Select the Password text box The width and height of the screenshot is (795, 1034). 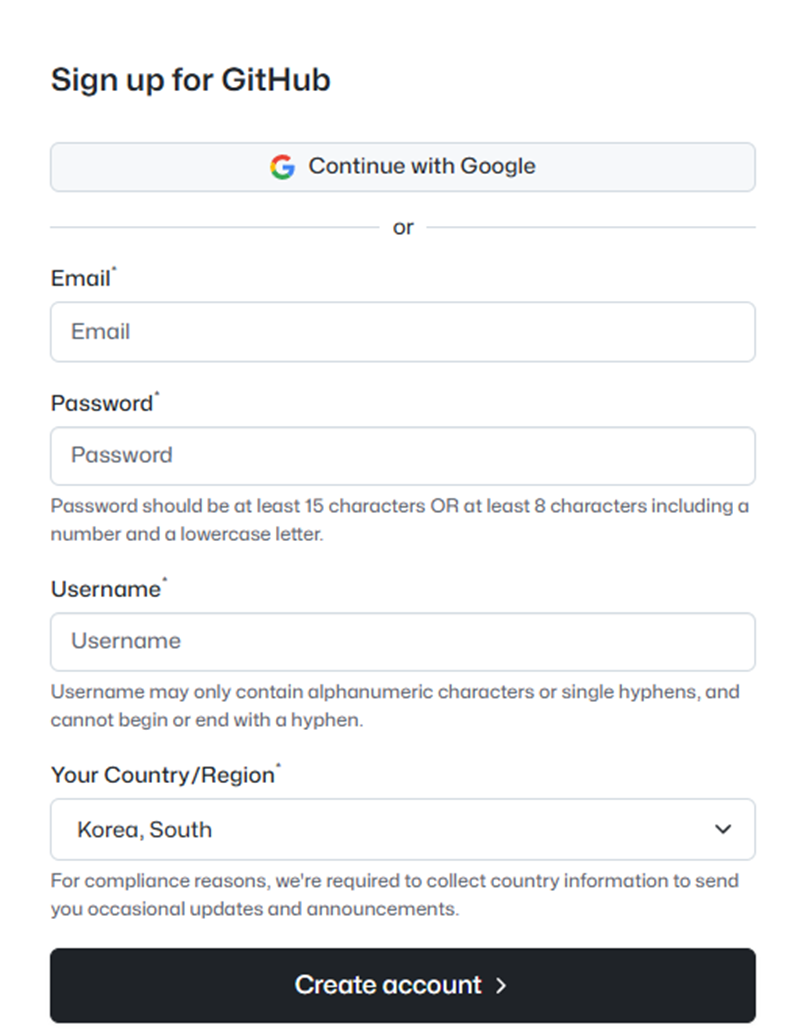403,456
